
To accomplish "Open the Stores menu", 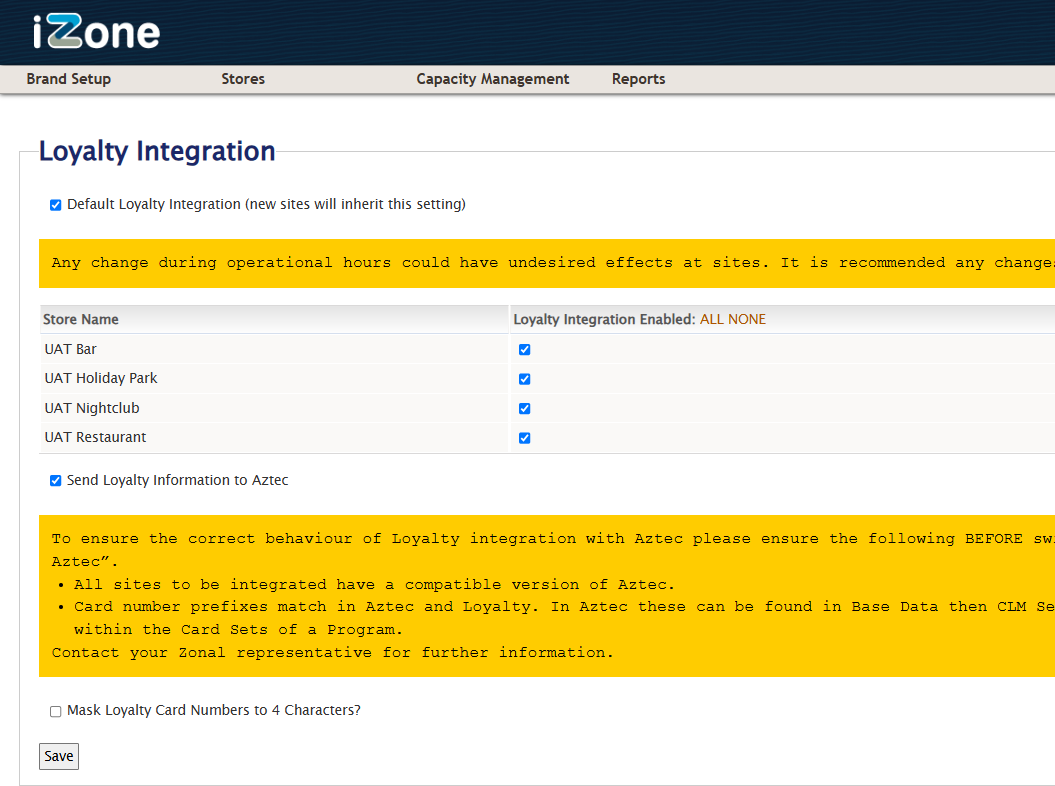I will coord(243,79).
